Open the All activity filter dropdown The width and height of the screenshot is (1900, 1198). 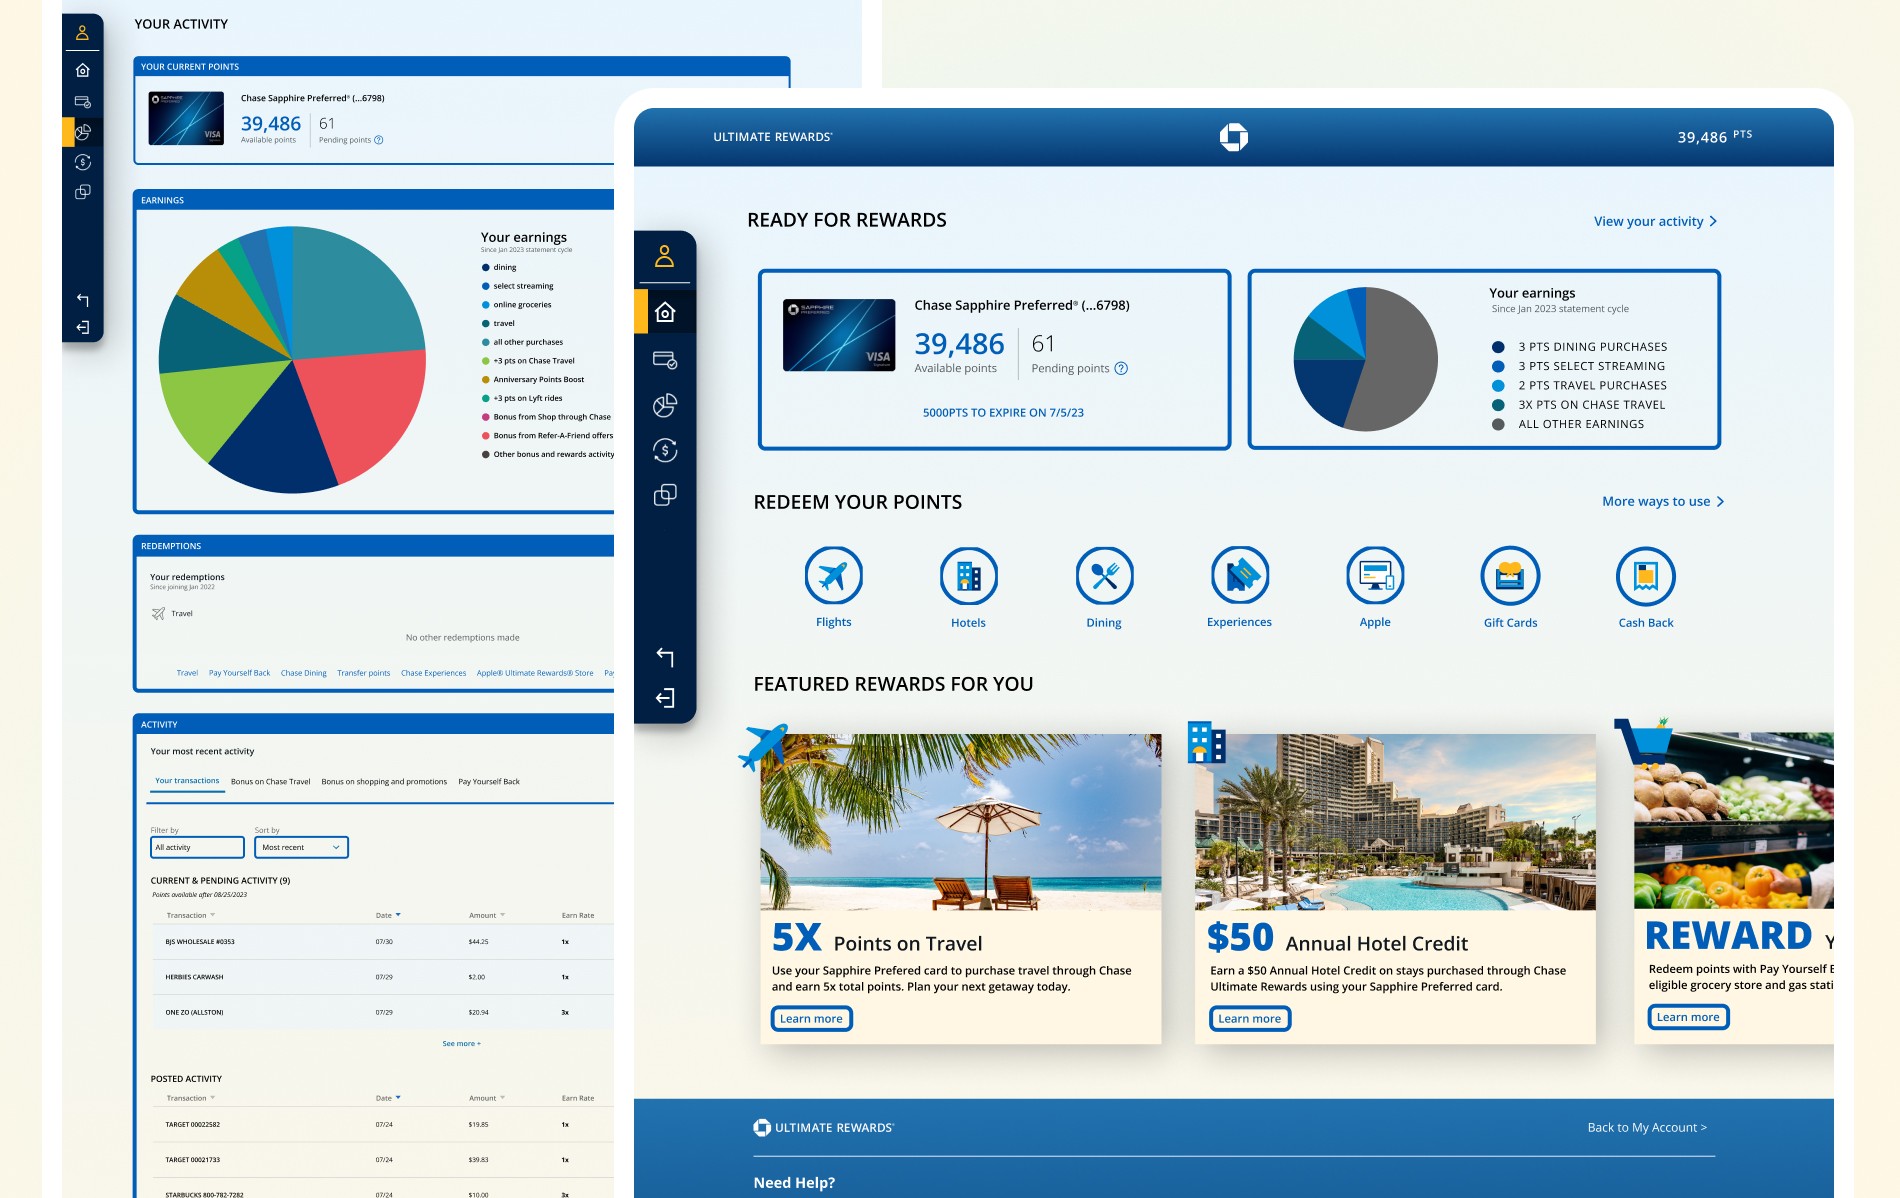[197, 847]
